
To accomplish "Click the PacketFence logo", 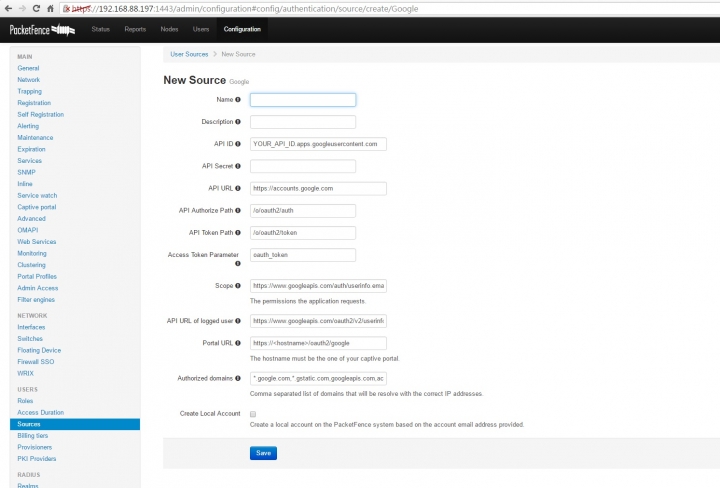I will point(42,30).
